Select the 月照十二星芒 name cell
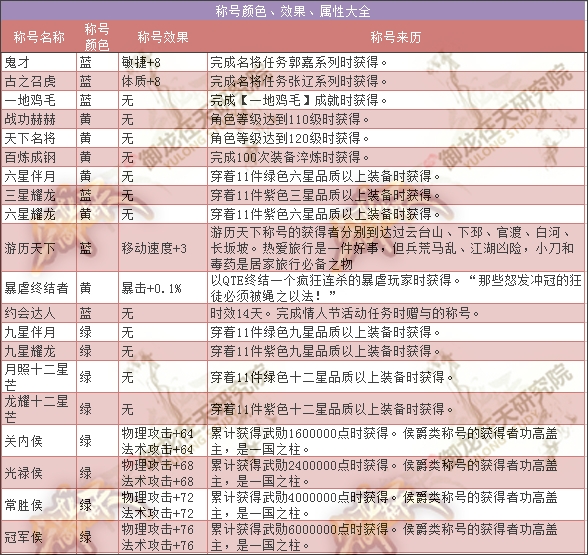The height and width of the screenshot is (555, 588). pyautogui.click(x=39, y=377)
